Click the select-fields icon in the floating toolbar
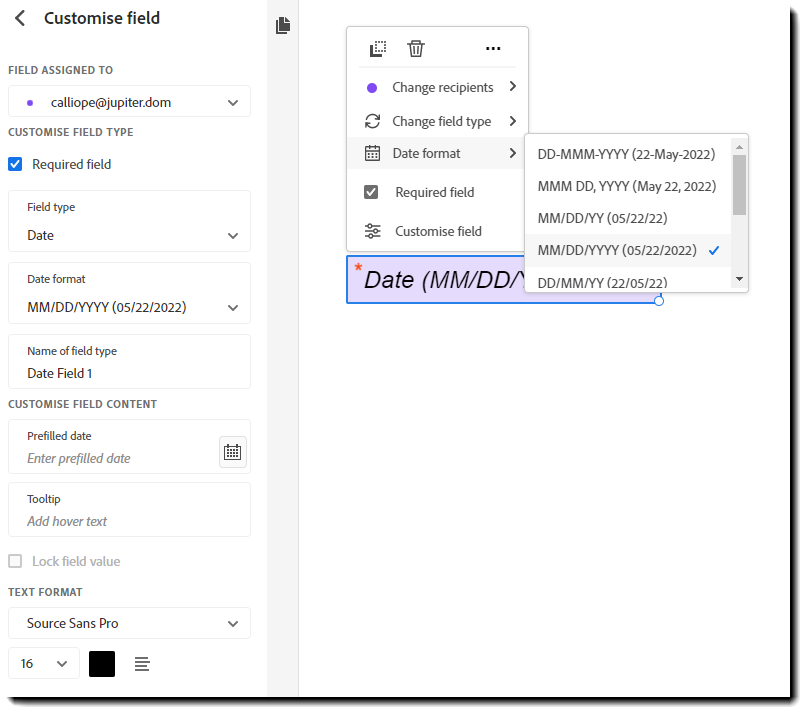This screenshot has width=800, height=707. (x=378, y=49)
